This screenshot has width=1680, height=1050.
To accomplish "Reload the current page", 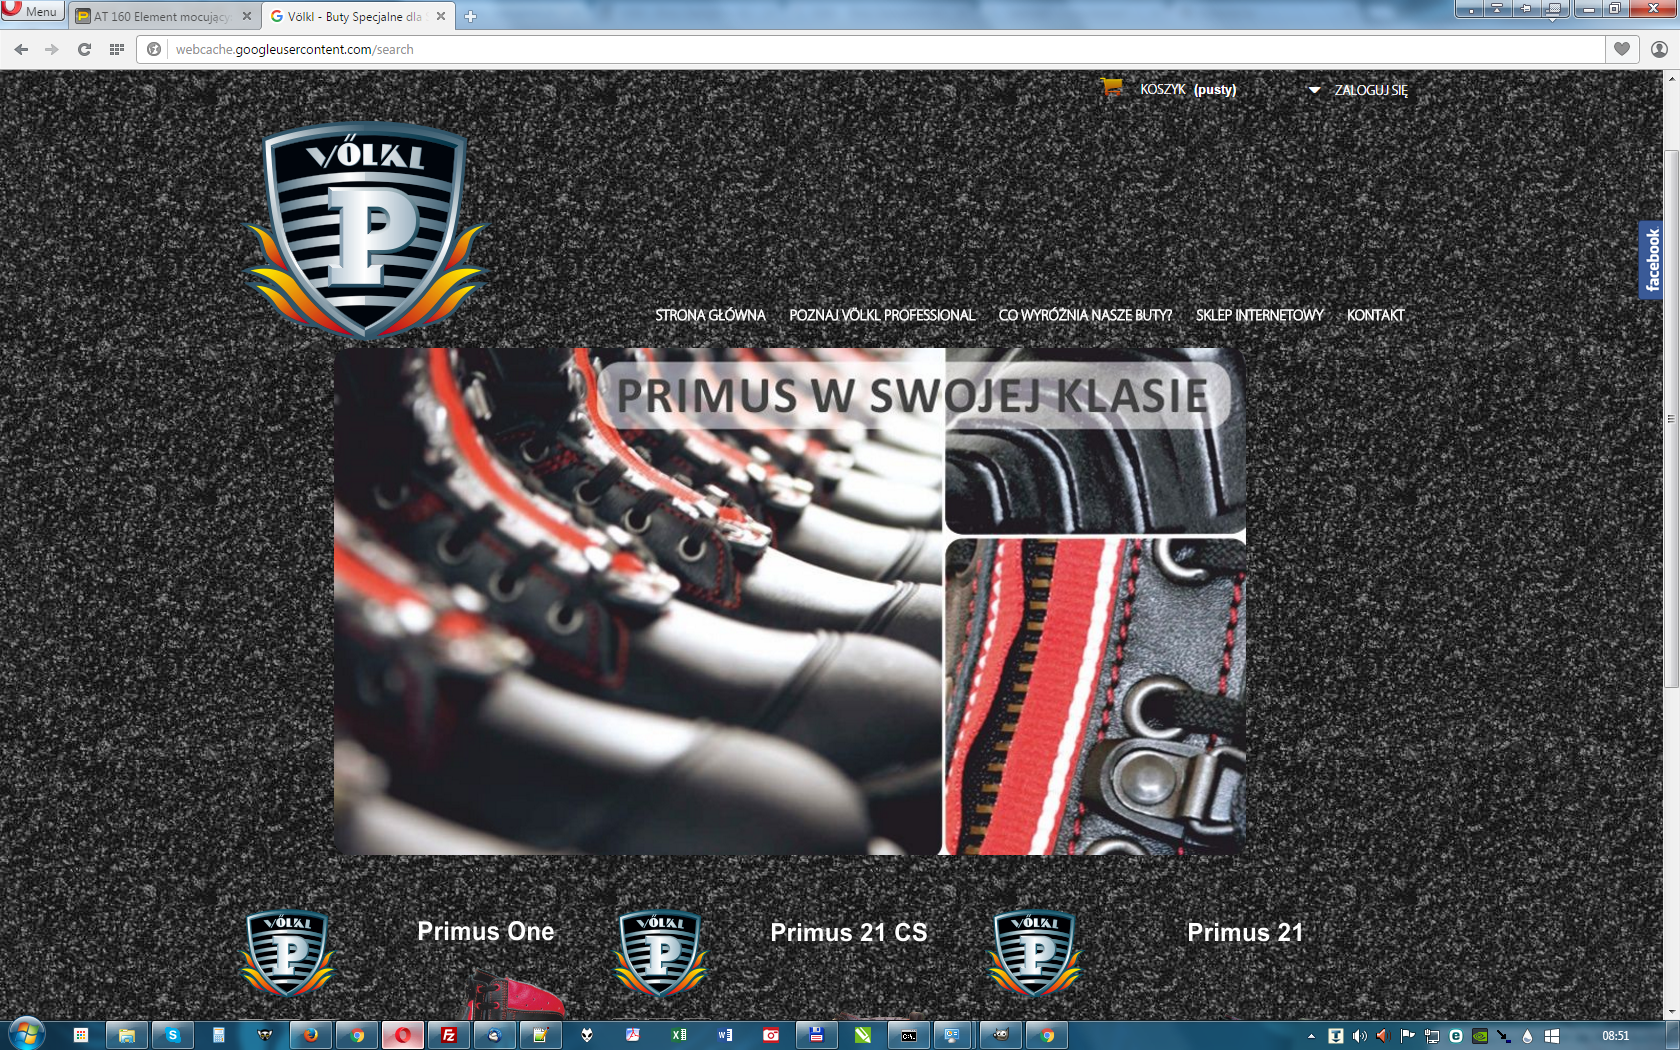I will click(x=84, y=49).
